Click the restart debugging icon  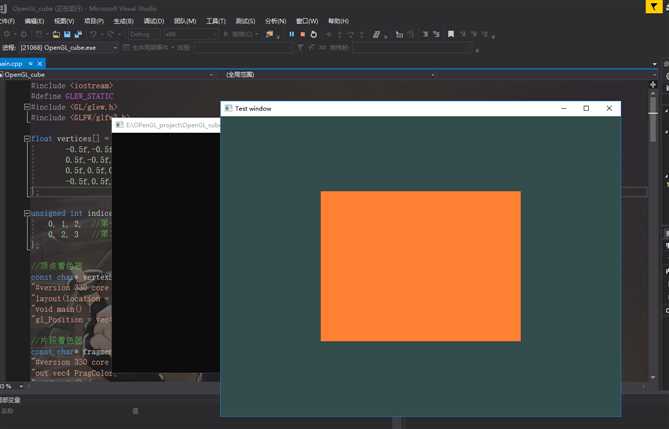pos(314,34)
